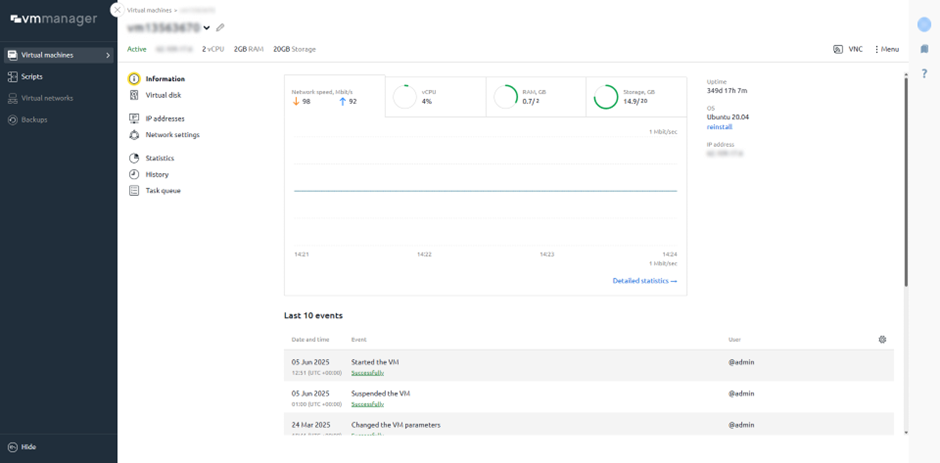Click the documentation book icon
This screenshot has width=940, height=463.
pos(924,49)
